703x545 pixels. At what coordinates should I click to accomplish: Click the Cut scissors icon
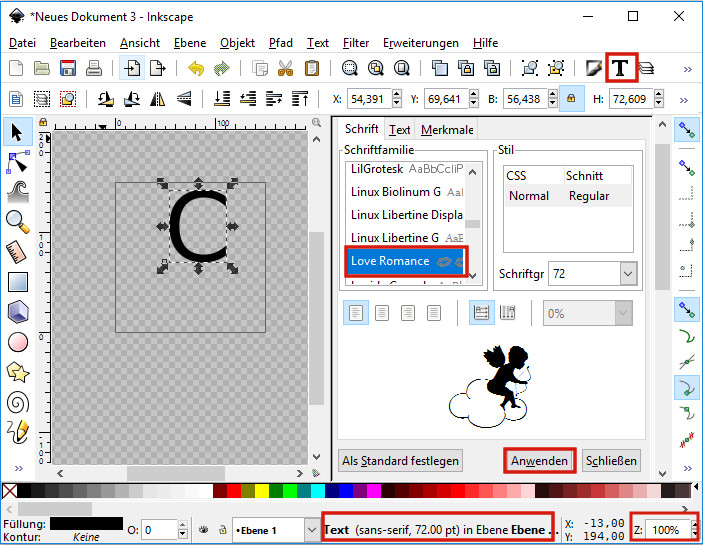[286, 68]
